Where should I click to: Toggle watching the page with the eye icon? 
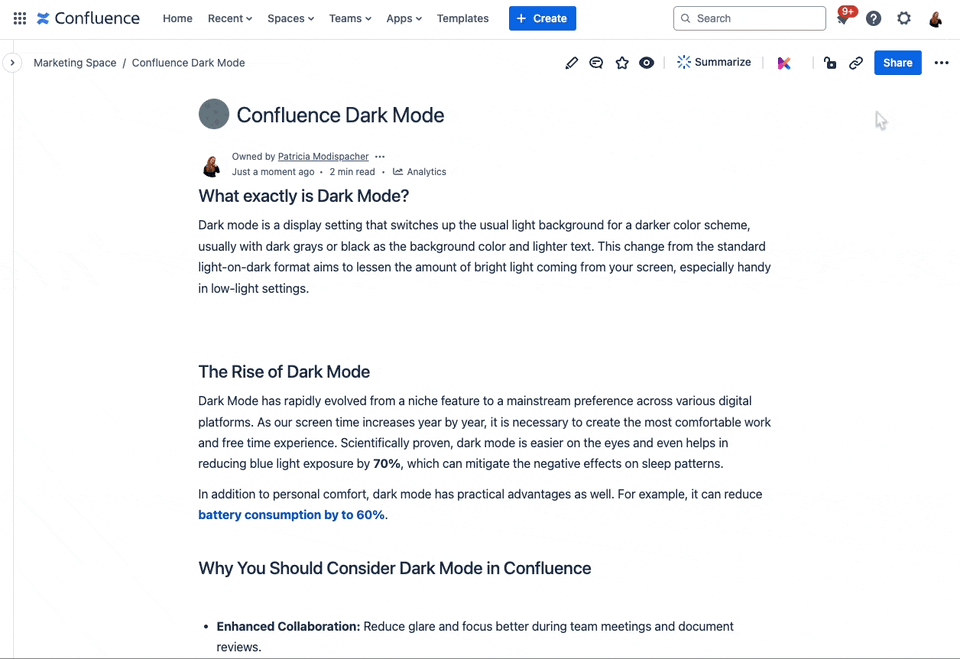tap(647, 62)
